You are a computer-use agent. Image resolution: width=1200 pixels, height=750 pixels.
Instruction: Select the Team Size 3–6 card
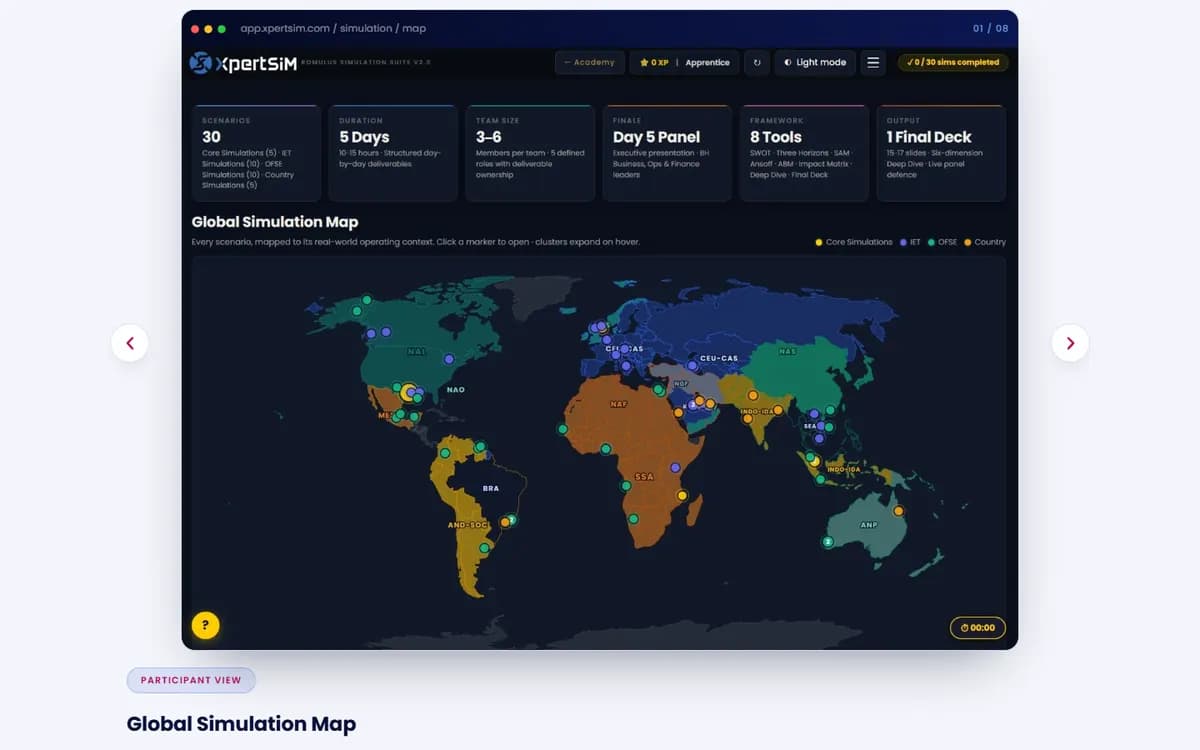coord(530,153)
